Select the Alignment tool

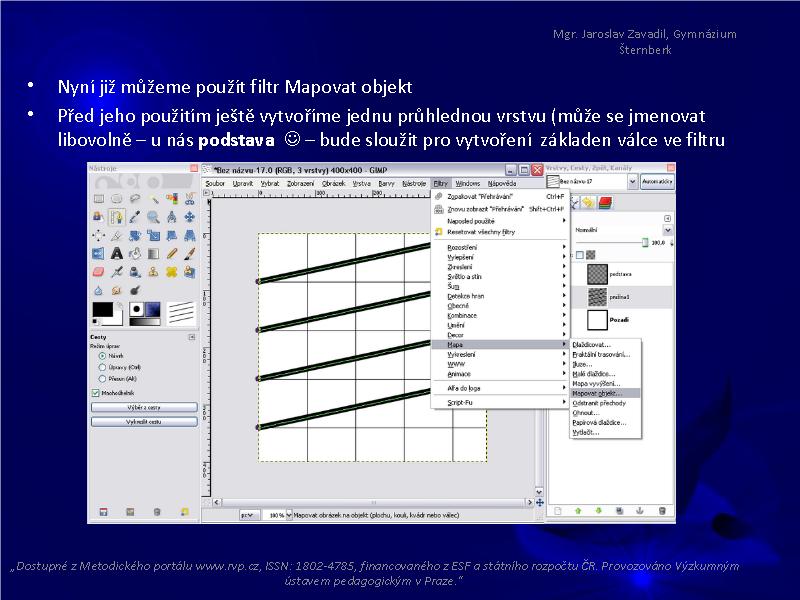pos(98,235)
